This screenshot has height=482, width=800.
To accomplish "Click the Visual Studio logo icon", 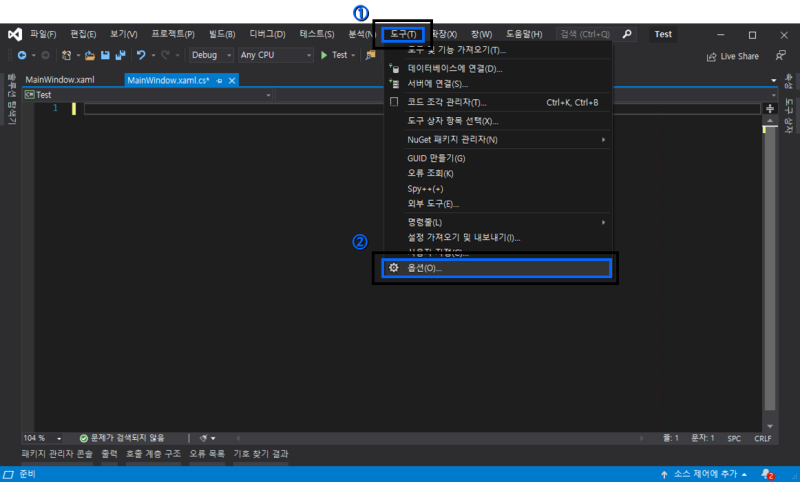I will [15, 34].
